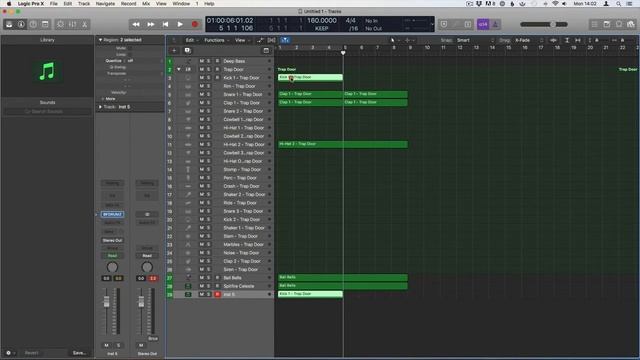Click the Spitfire Celeste track icon
640x360 pixels.
pos(188,286)
